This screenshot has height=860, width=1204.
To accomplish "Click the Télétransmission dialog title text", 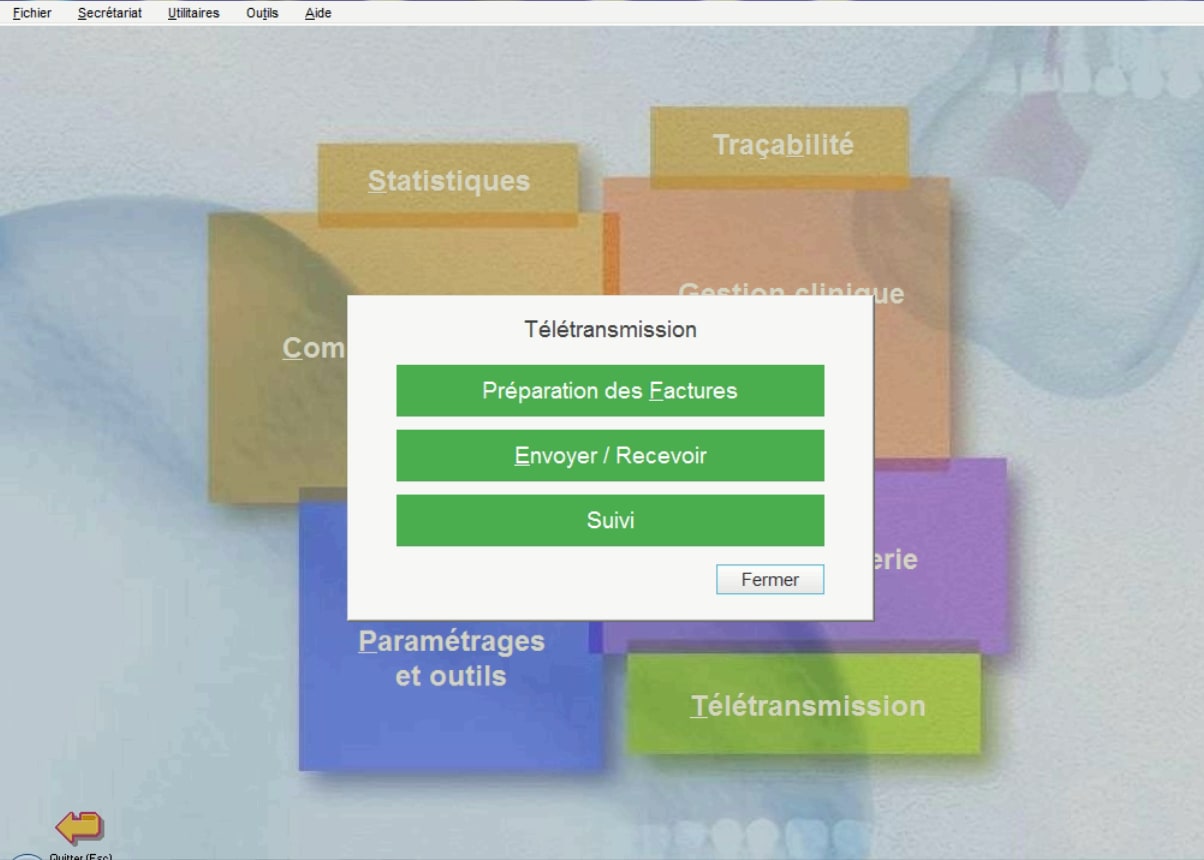I will point(610,329).
